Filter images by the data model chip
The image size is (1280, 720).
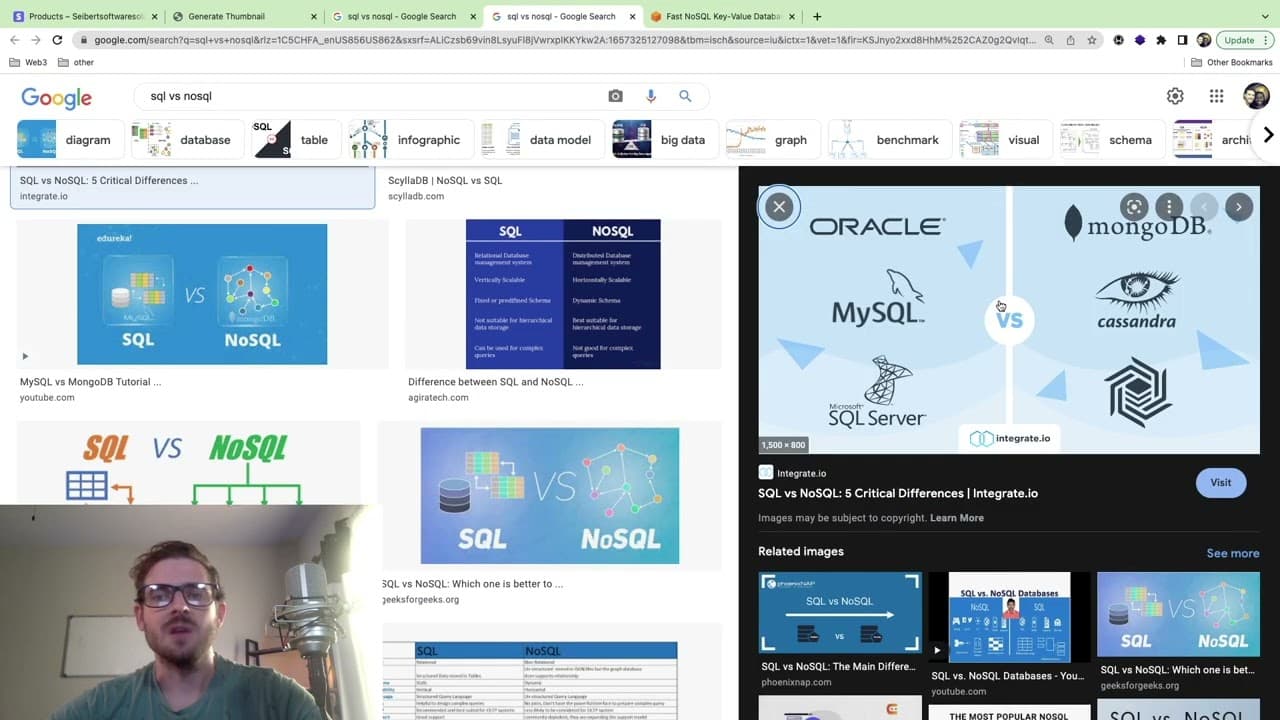coord(541,140)
